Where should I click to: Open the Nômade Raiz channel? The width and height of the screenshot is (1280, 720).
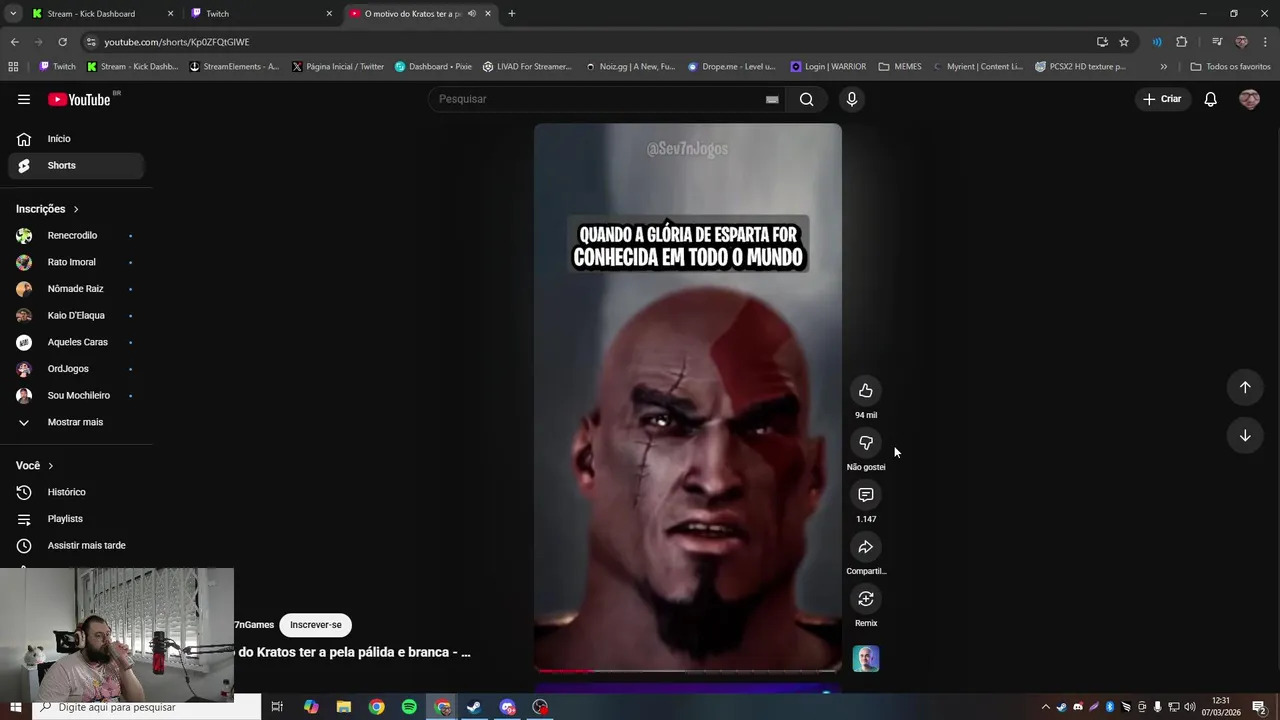click(75, 289)
